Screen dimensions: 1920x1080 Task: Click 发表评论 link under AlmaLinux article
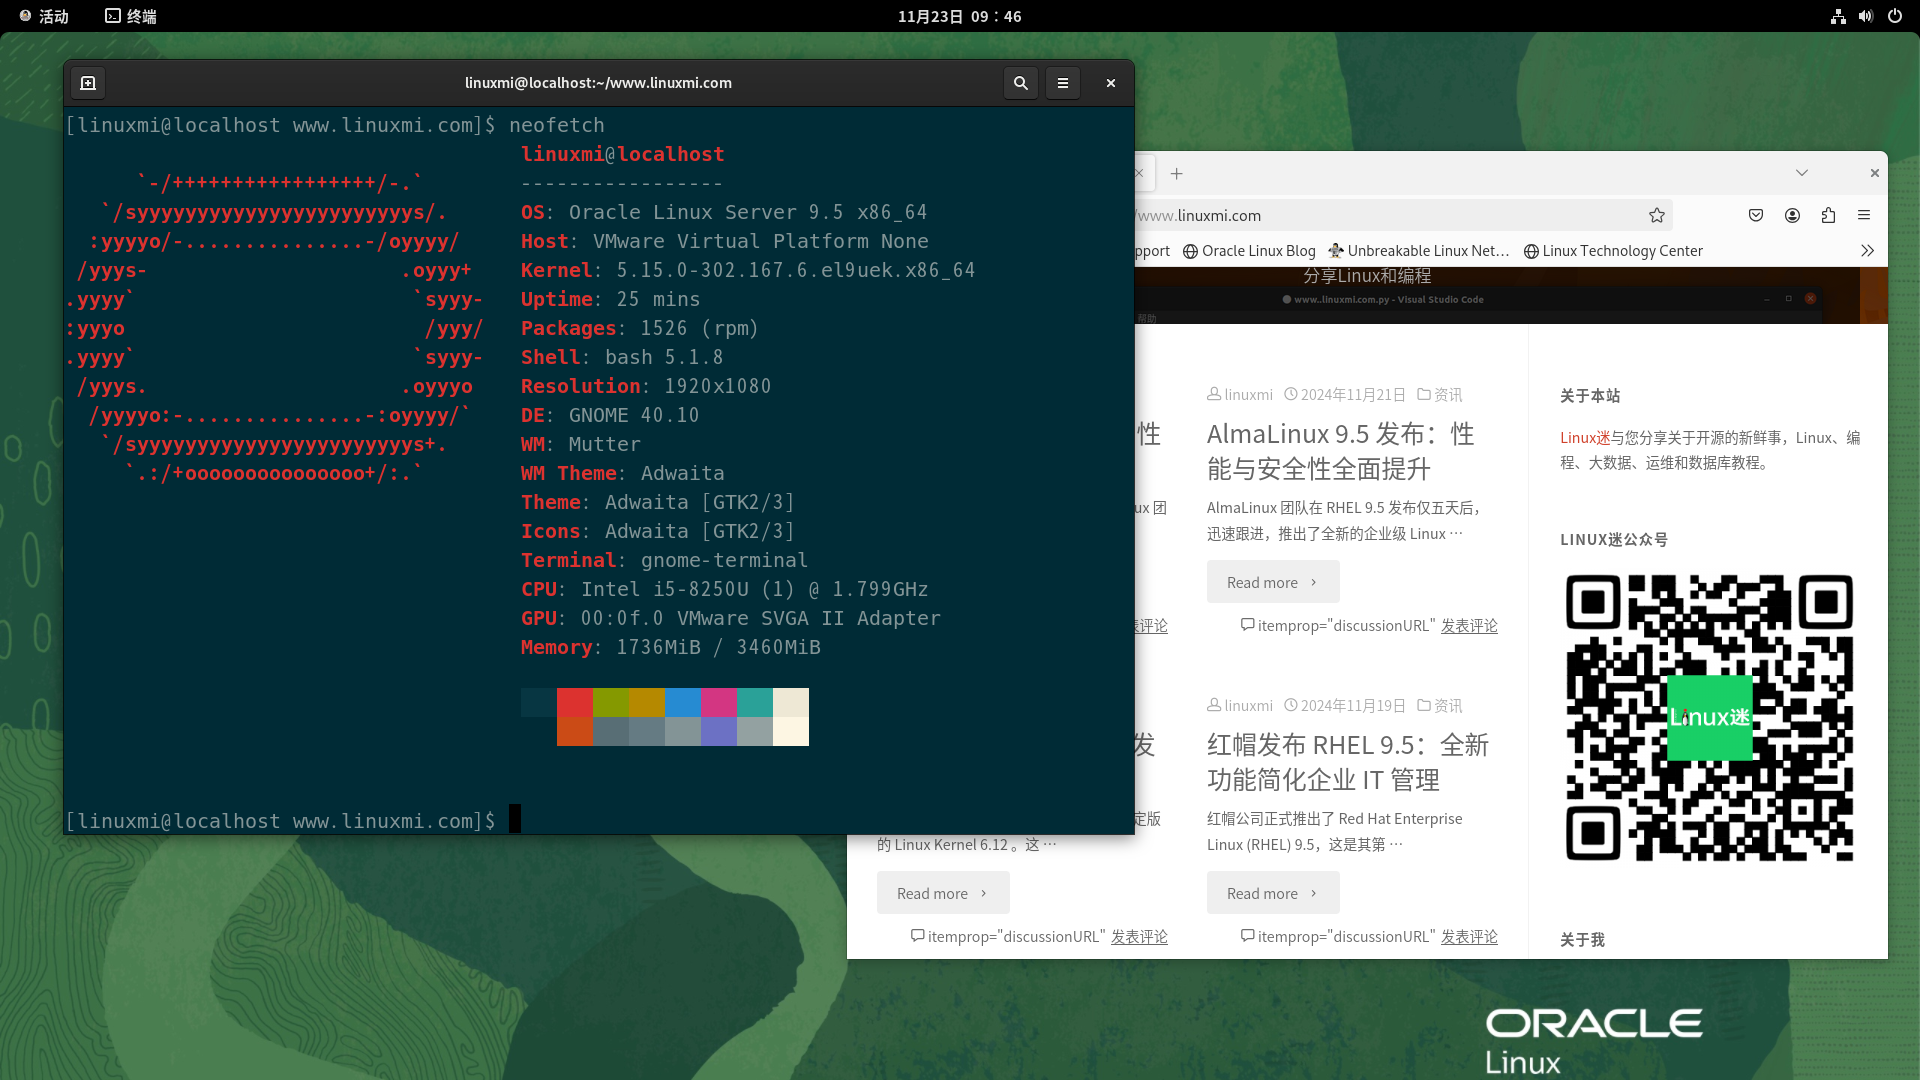(x=1468, y=626)
